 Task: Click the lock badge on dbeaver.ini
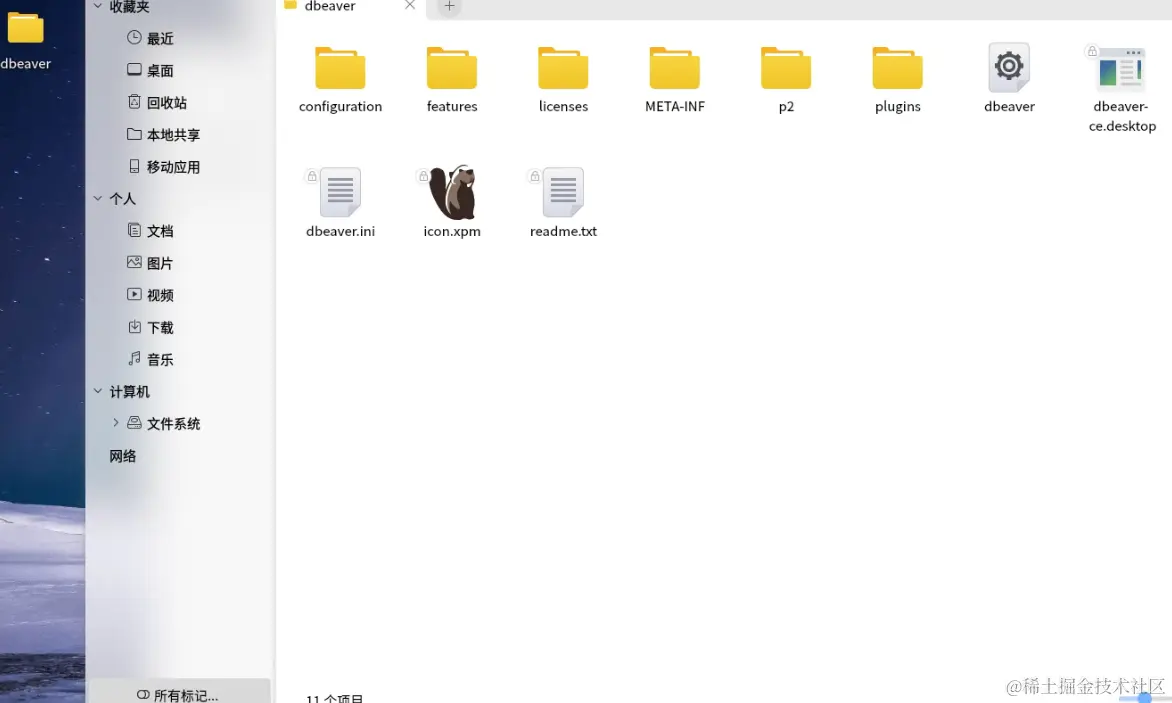[x=312, y=176]
